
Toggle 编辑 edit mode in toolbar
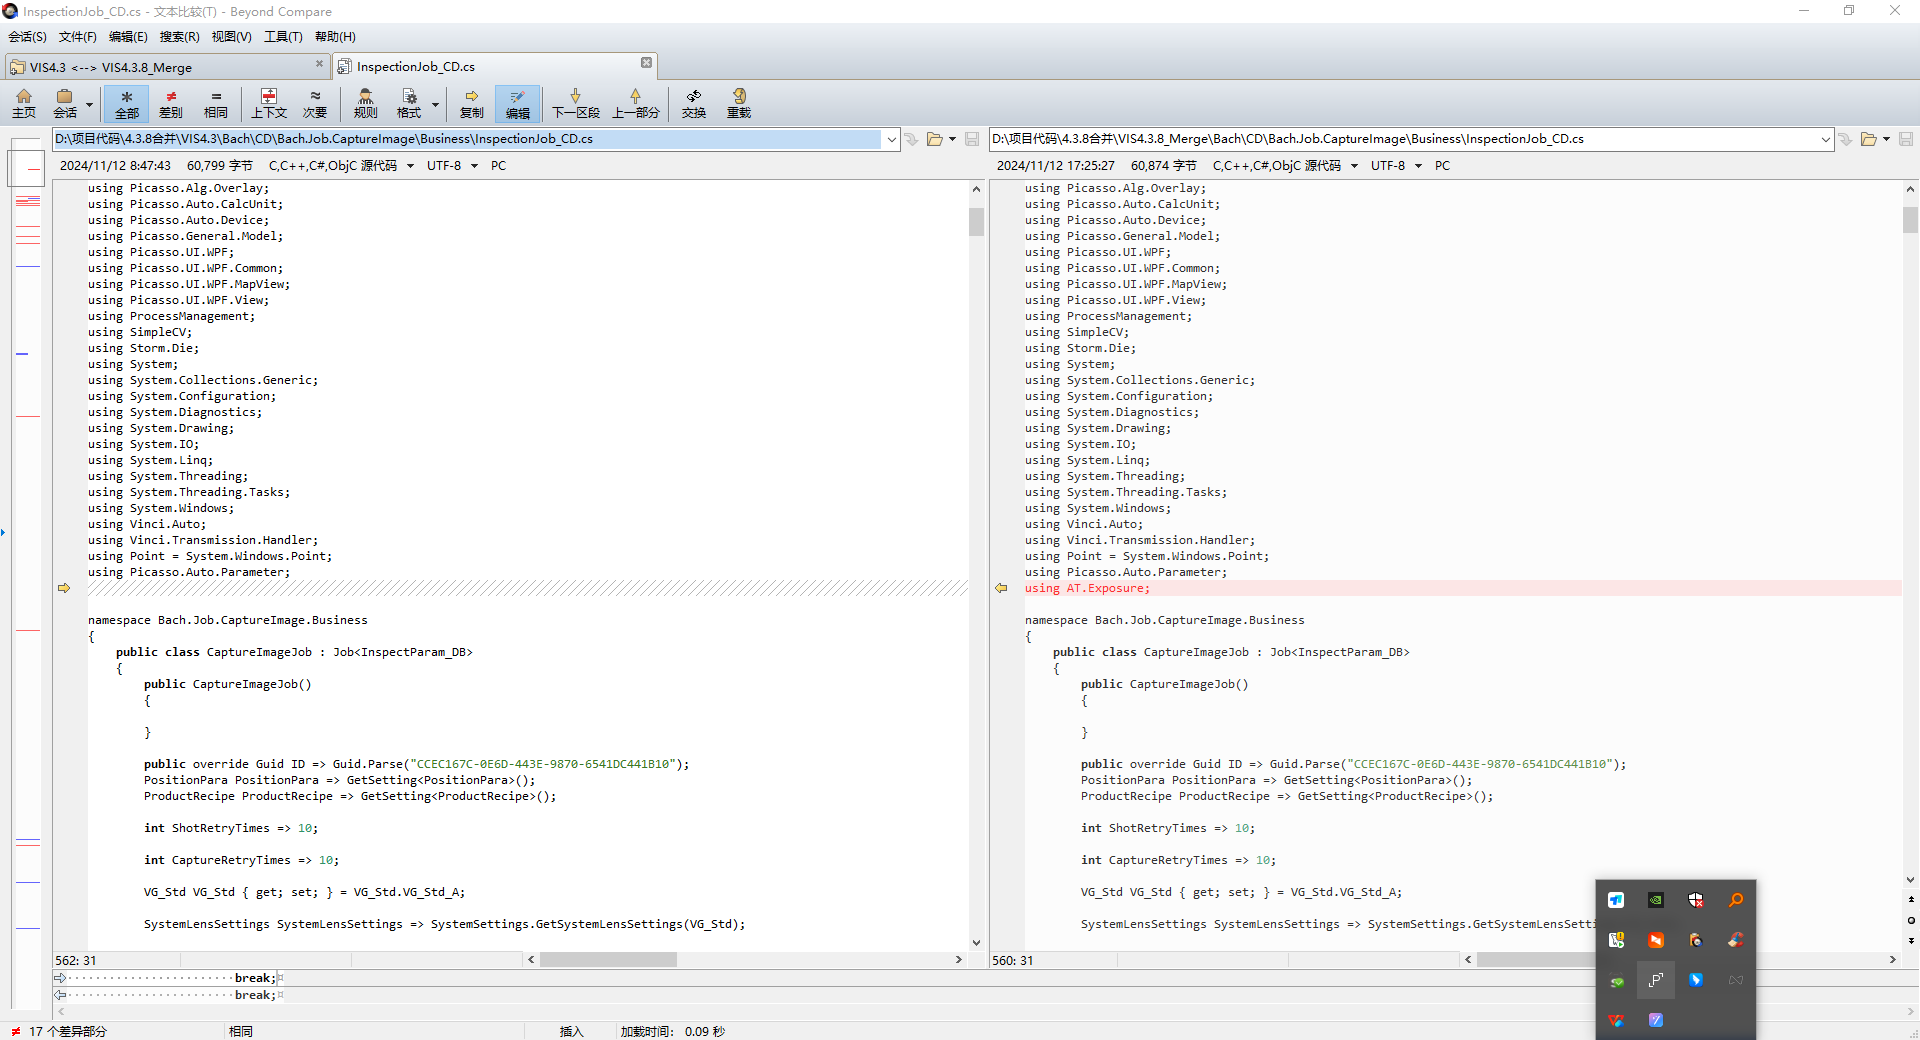[x=517, y=103]
